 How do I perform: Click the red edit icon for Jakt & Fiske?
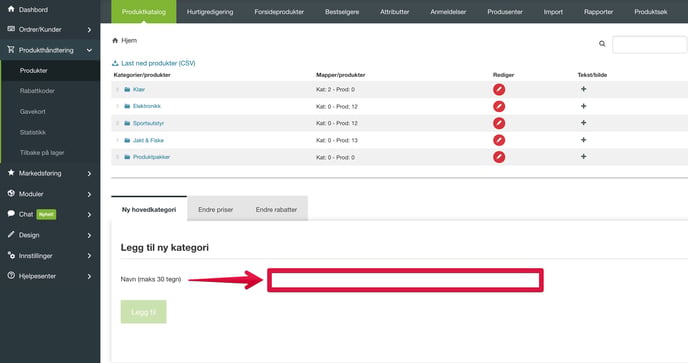click(x=498, y=140)
